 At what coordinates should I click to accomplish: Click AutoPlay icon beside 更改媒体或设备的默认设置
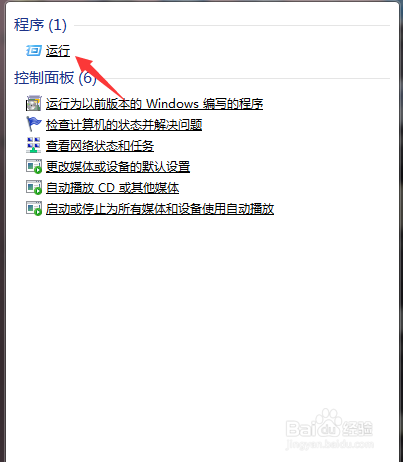click(x=34, y=166)
